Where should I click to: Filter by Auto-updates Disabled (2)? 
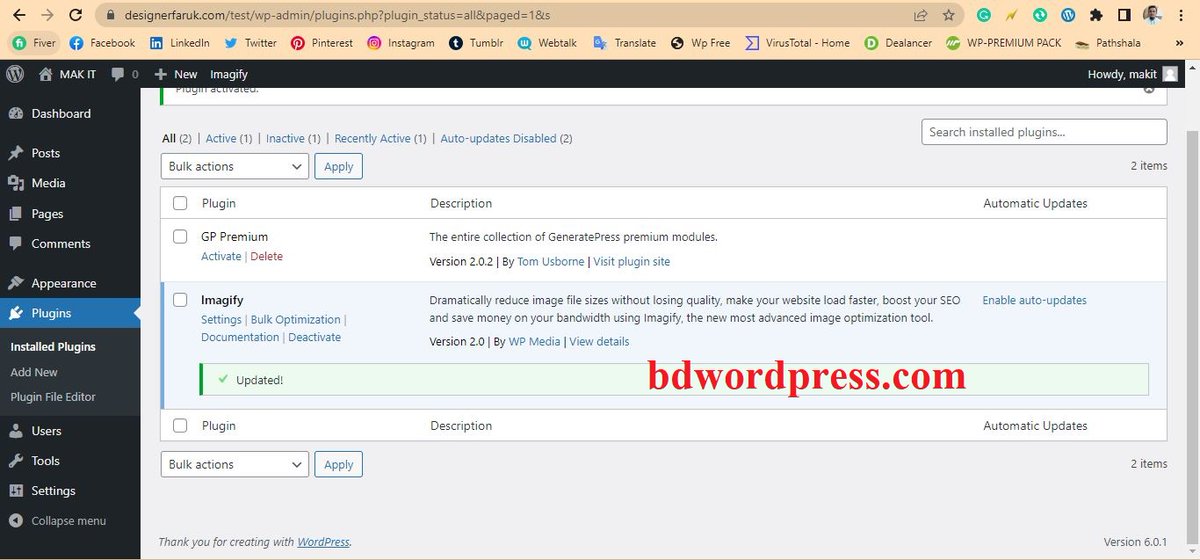pos(506,139)
